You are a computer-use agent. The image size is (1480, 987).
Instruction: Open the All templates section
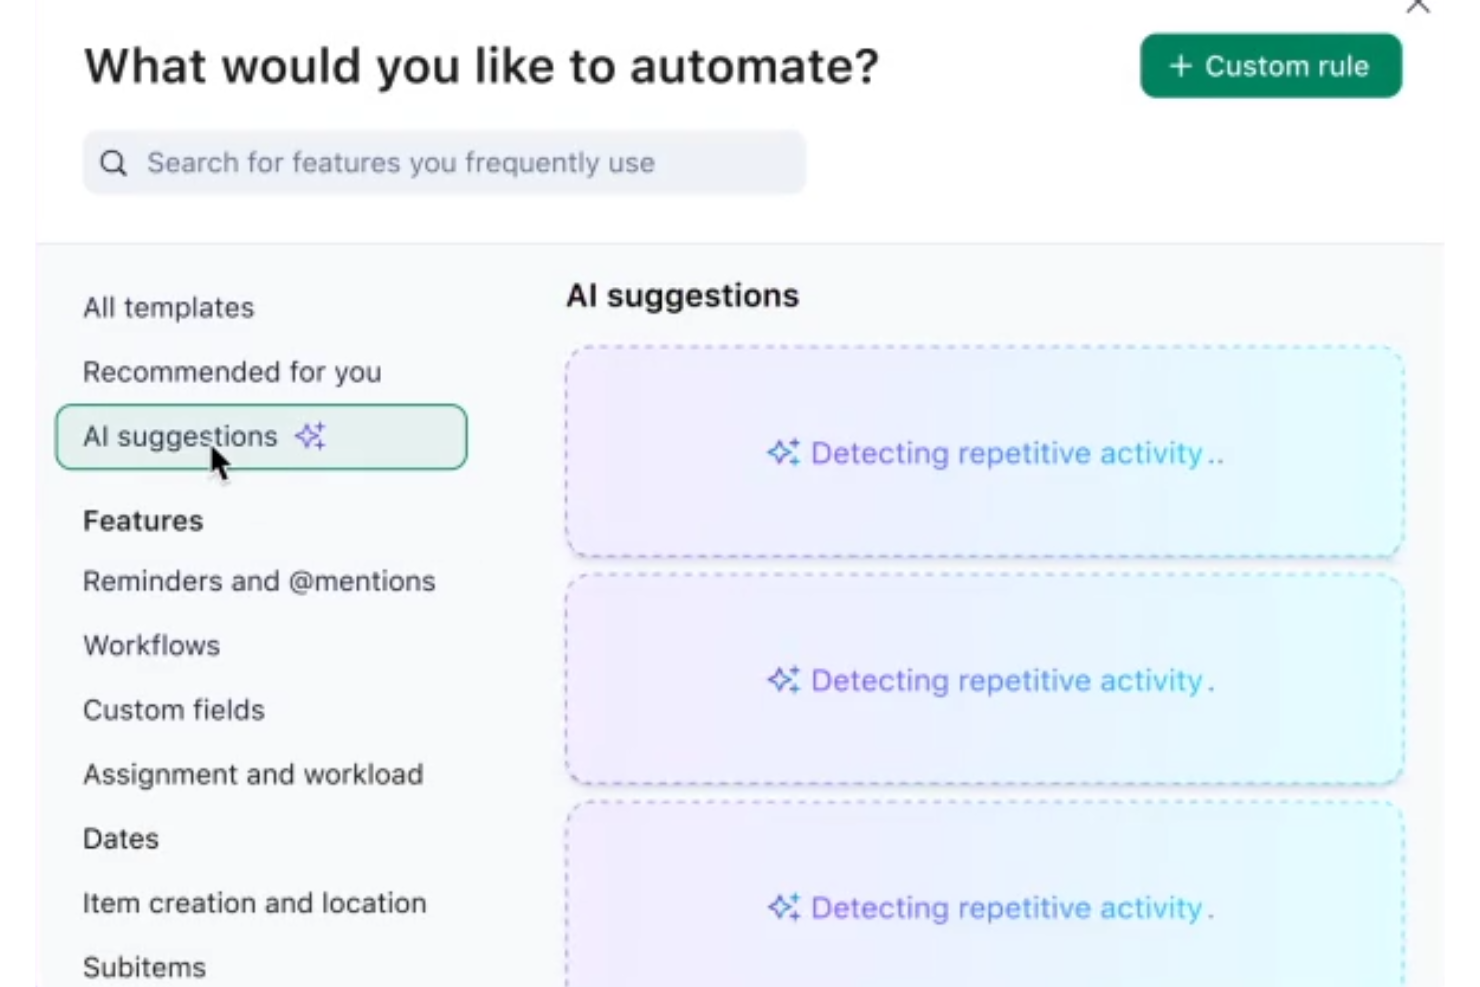168,307
